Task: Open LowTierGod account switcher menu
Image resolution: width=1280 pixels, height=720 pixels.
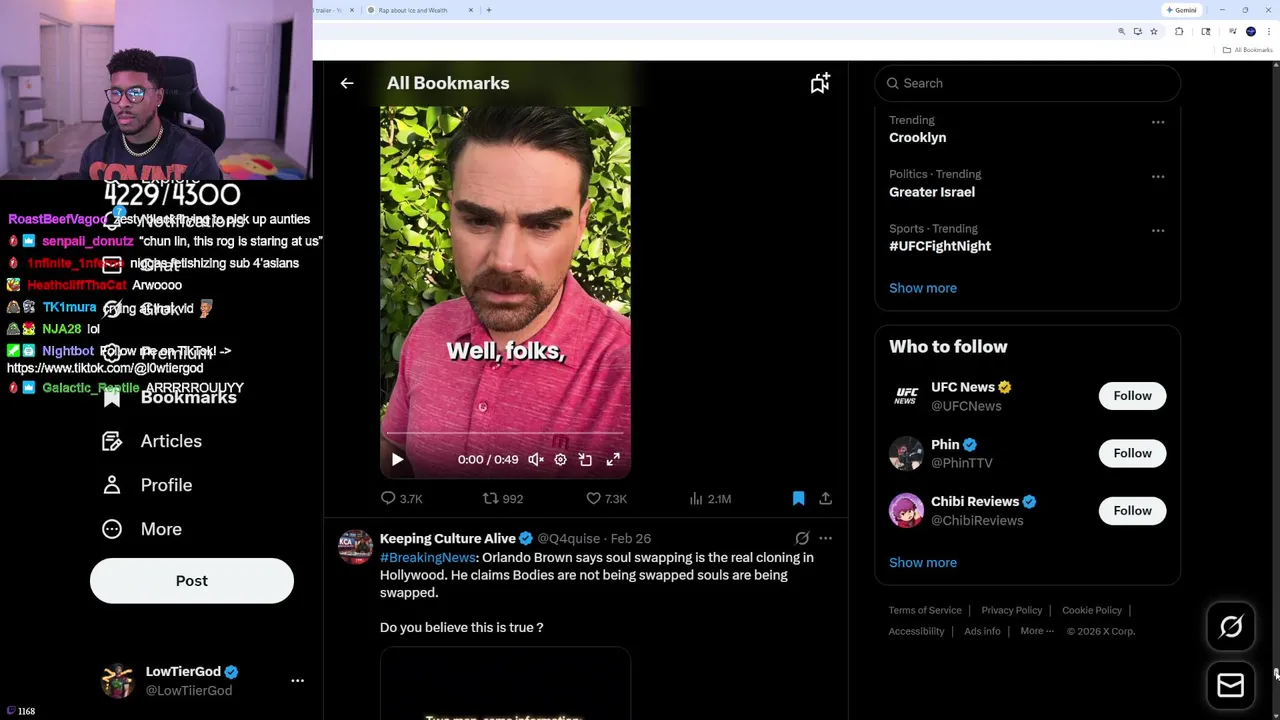Action: 297,680
